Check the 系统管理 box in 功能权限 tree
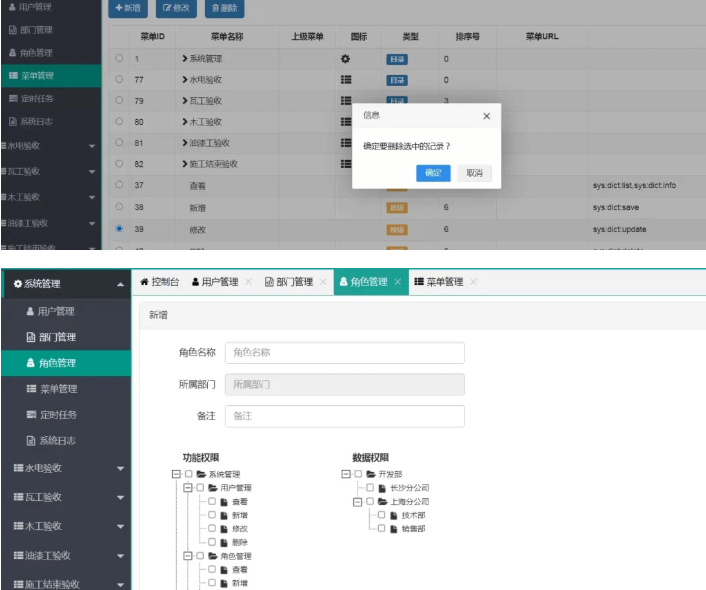Screen dimensions: 706x590 coord(189,474)
